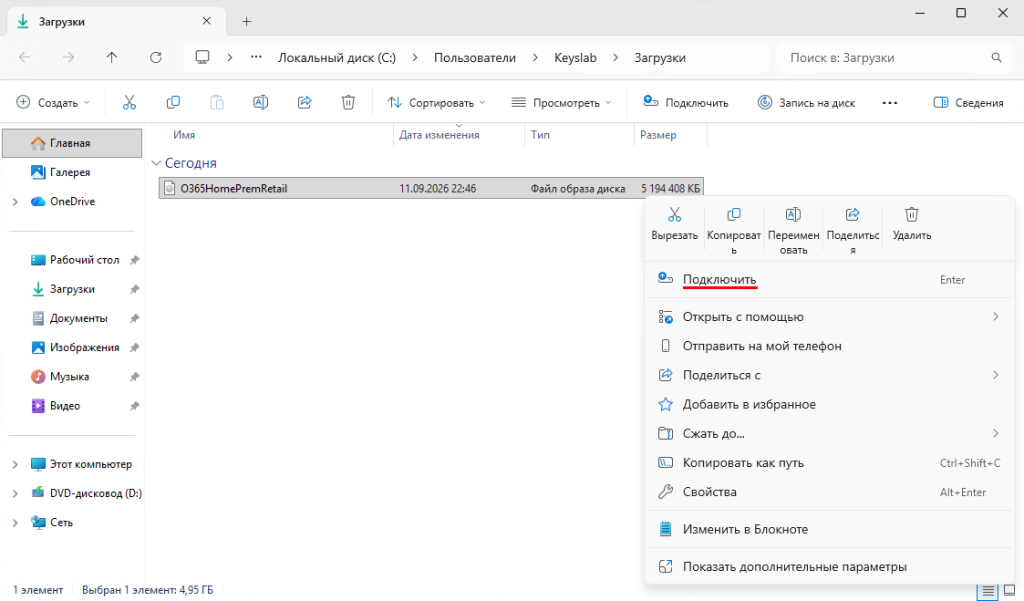Open the Сжать до... submenu
The height and width of the screenshot is (601, 1024).
tap(829, 434)
